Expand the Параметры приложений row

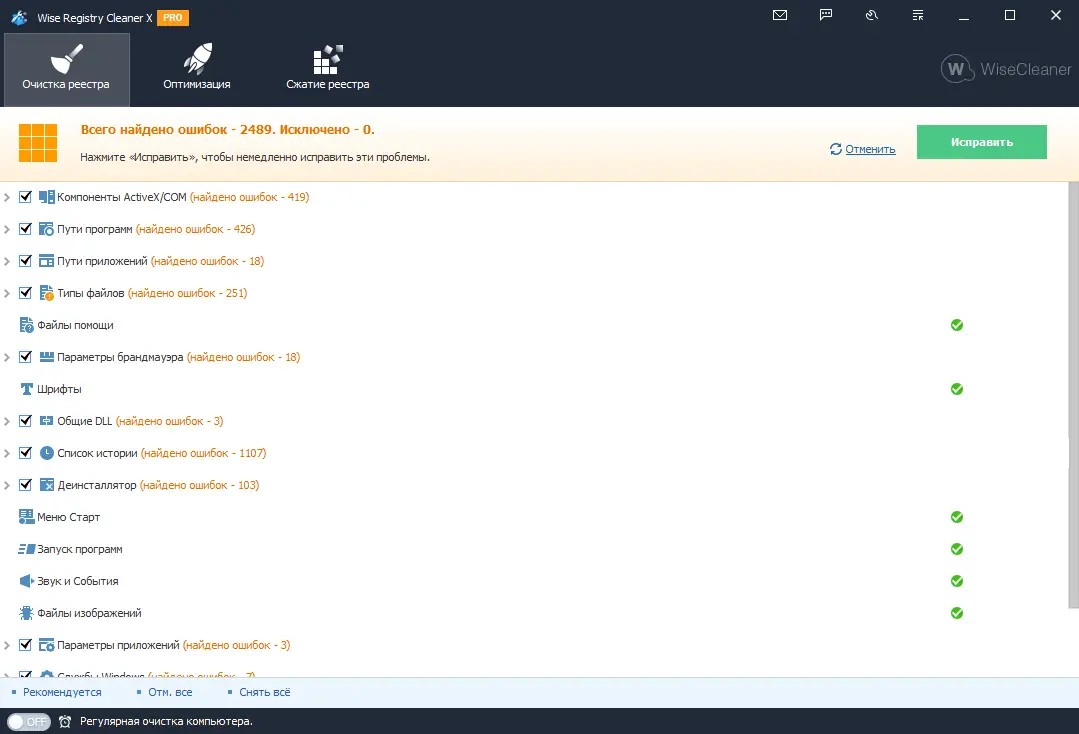point(7,645)
